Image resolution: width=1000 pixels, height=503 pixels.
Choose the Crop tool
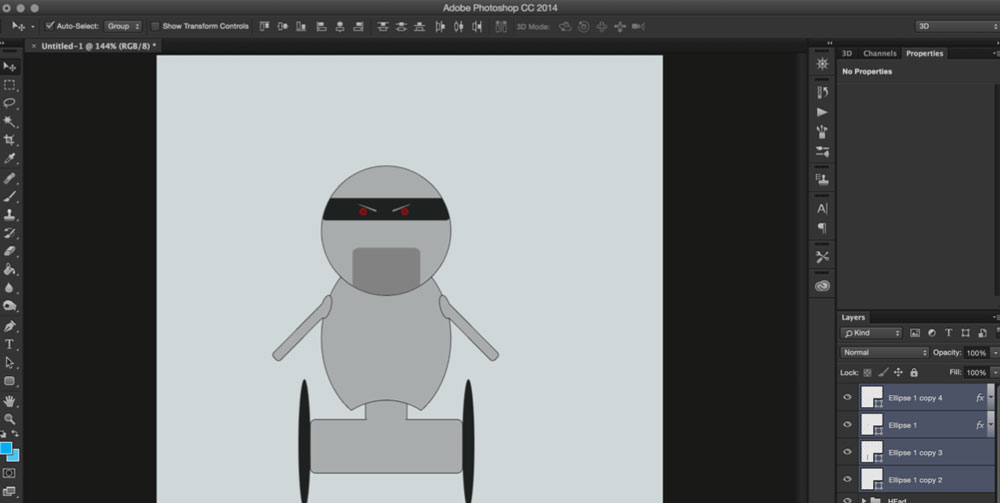pos(10,140)
